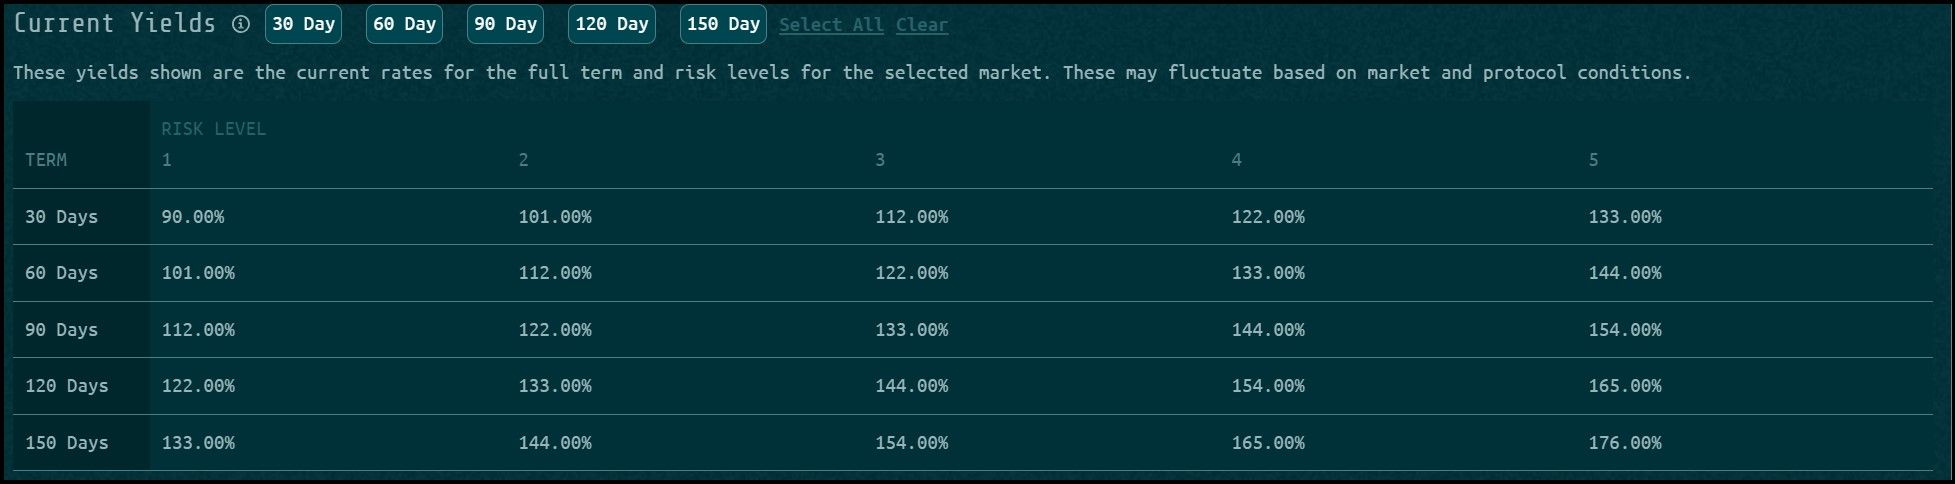Toggle the 120 Day term filter

611,24
